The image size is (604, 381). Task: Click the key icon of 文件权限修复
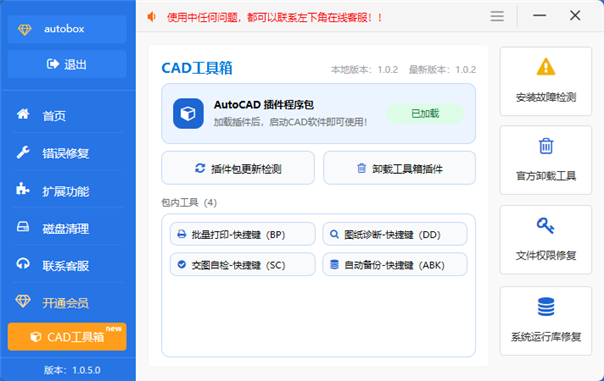[x=545, y=225]
